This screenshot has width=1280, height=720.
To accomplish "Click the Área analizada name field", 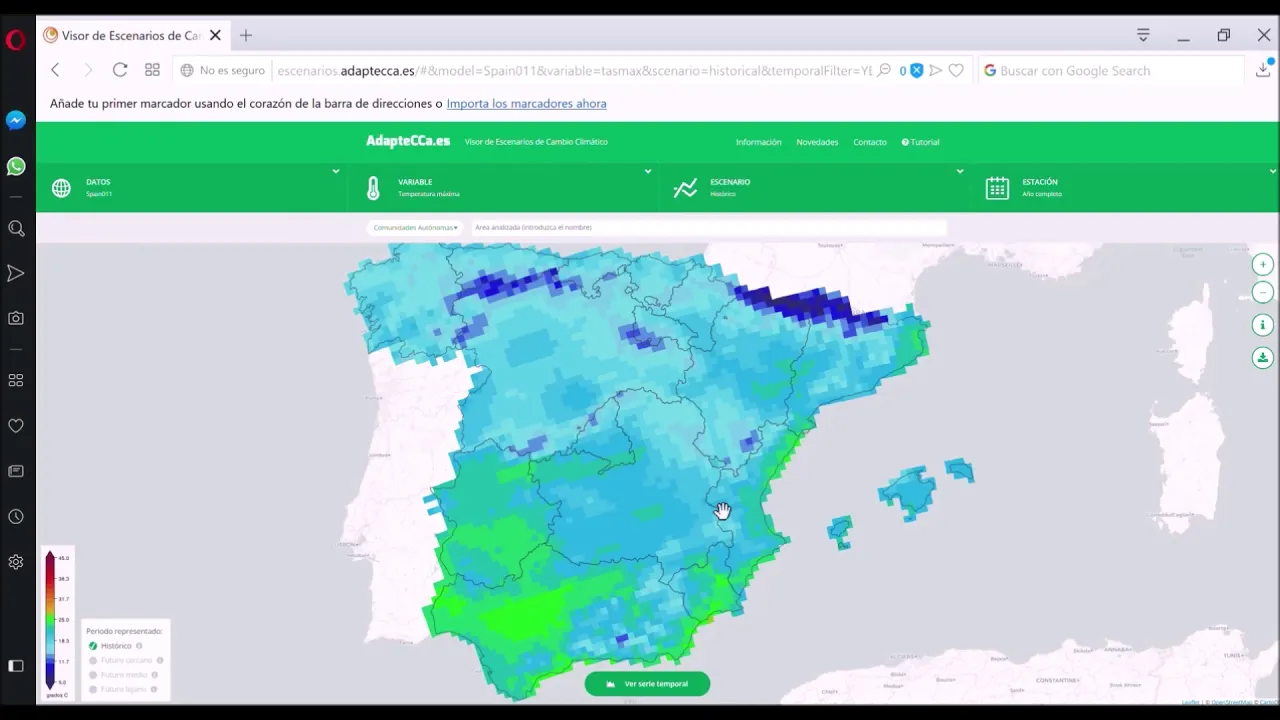I will coord(708,227).
